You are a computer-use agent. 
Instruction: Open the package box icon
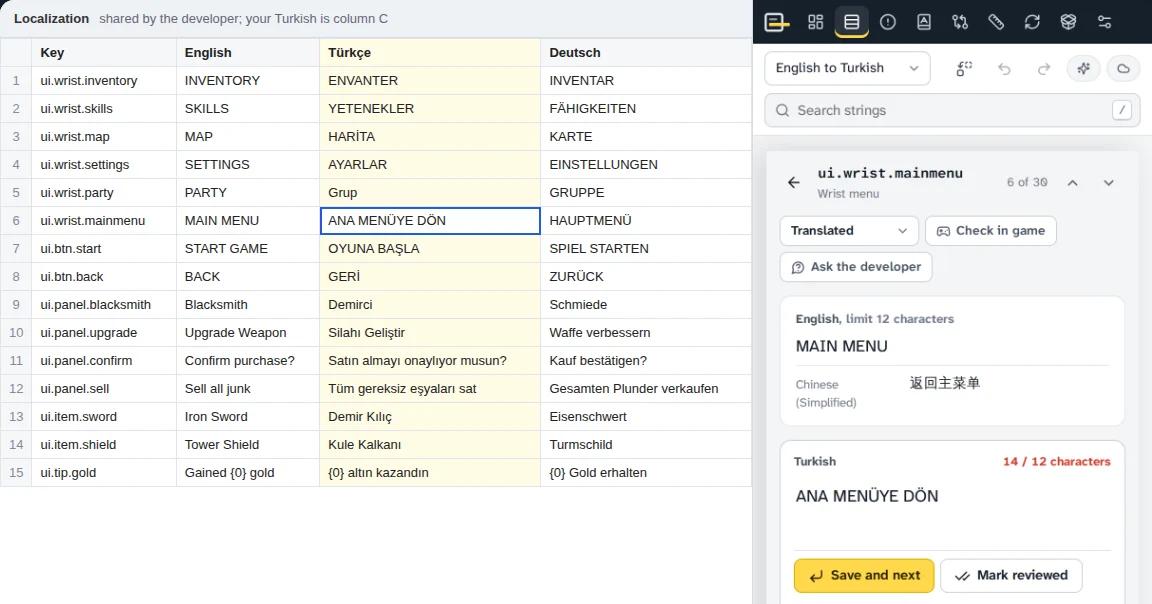tap(1068, 22)
